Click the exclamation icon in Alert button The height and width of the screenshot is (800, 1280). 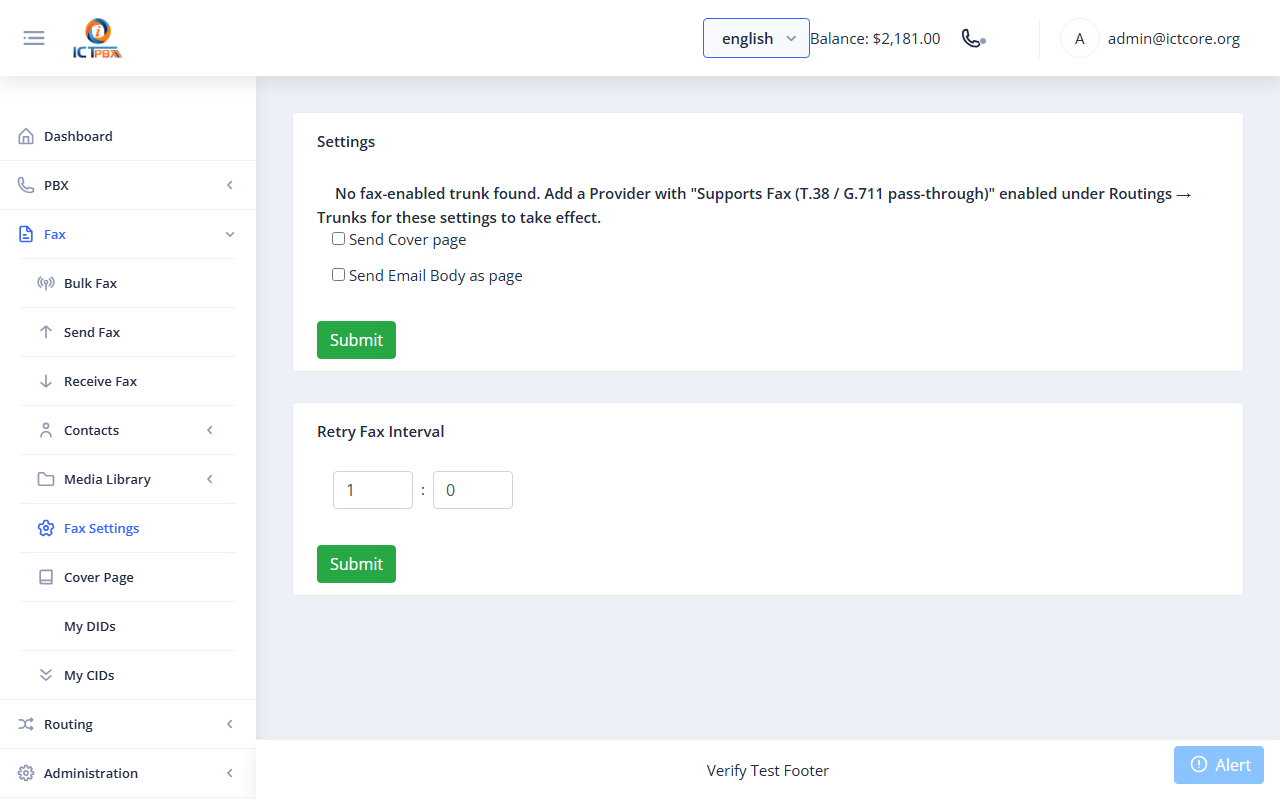1199,764
